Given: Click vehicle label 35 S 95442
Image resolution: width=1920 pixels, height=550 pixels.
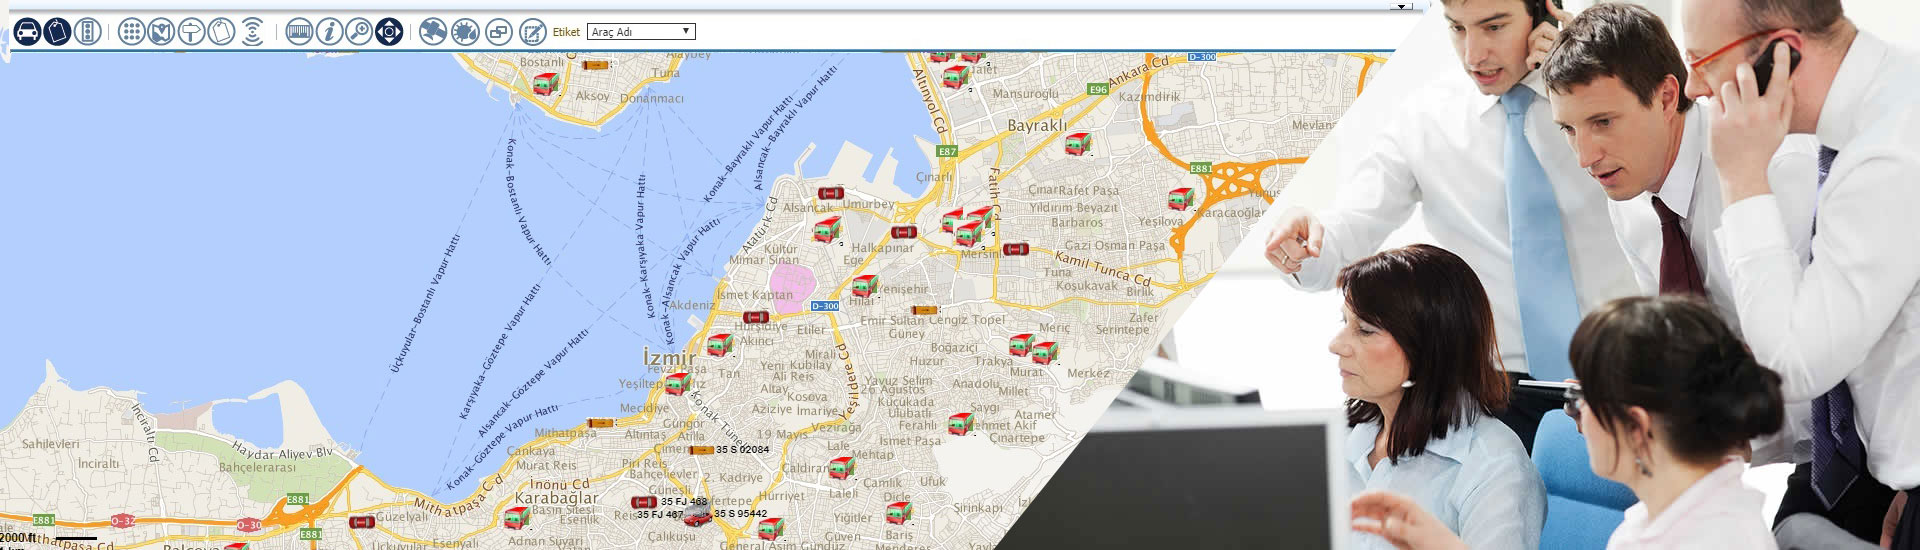Looking at the screenshot, I should (740, 514).
